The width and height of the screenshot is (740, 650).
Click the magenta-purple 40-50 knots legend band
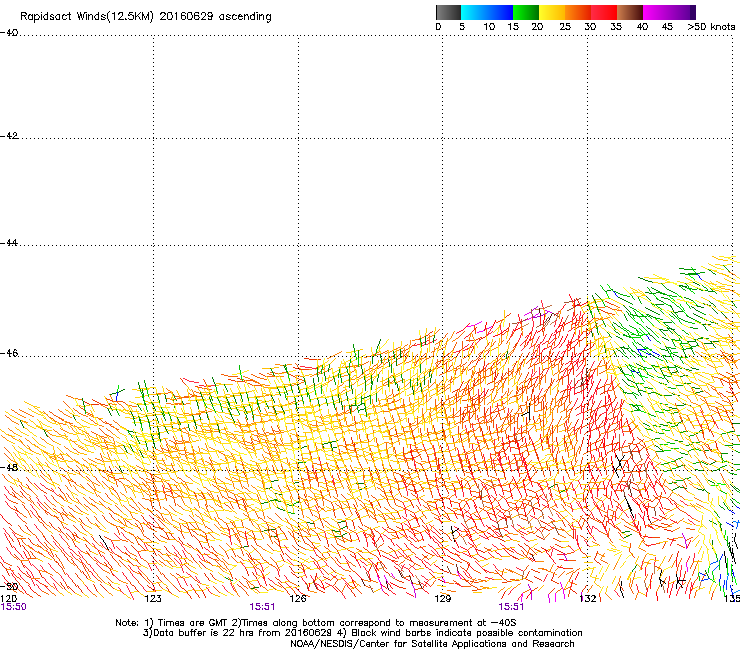[669, 12]
